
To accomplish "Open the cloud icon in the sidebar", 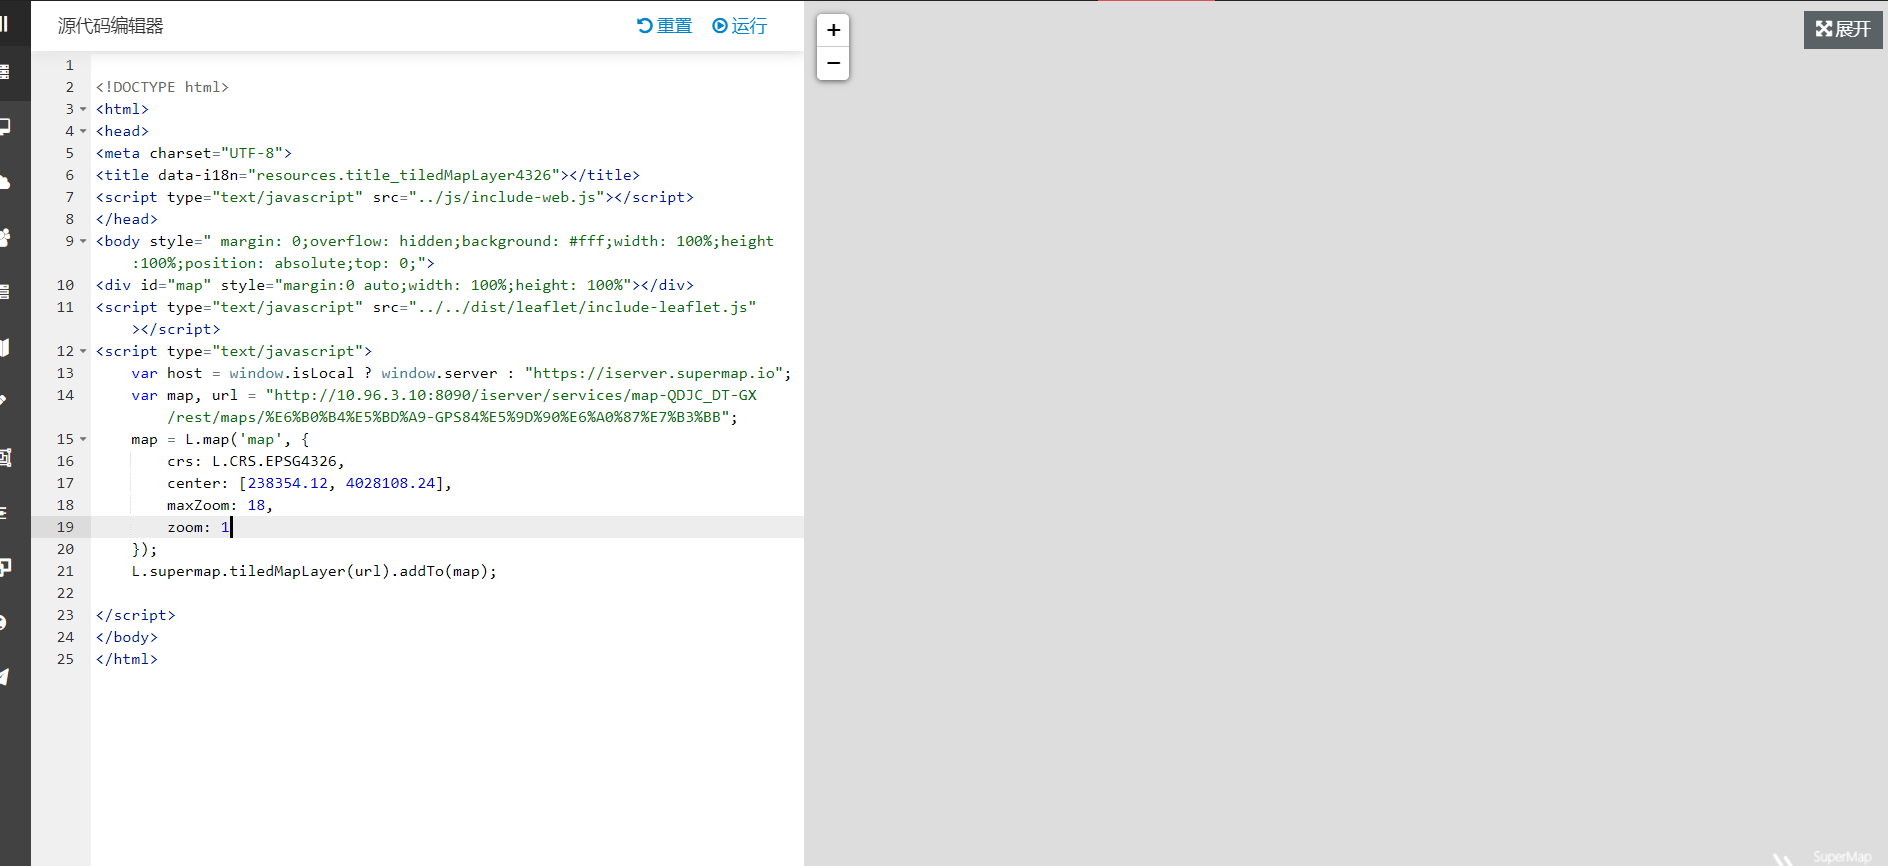I will click(5, 182).
